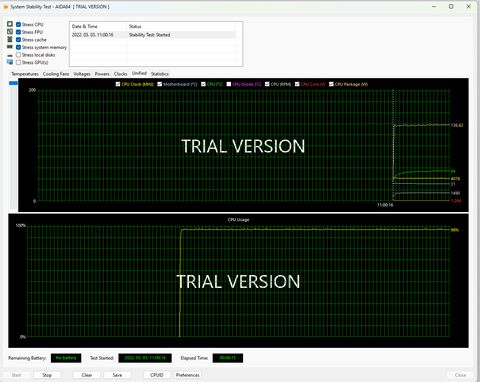Viewport: 480px width, 382px height.
Task: Click the RAM module icon beside Stress system memory
Action: 10,47
